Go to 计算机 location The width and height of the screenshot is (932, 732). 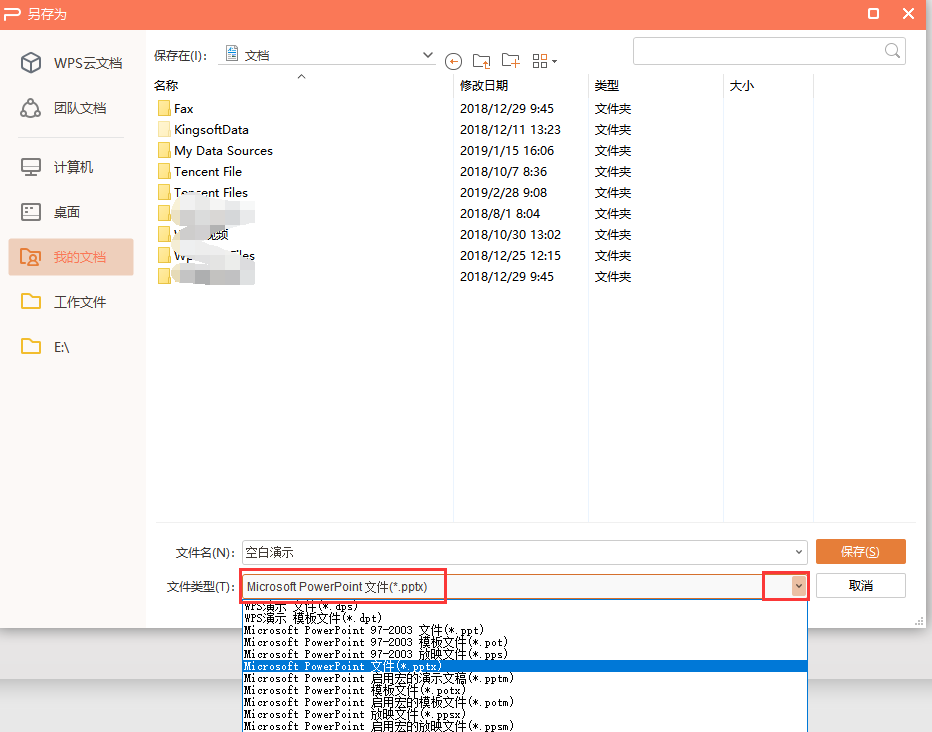point(72,167)
